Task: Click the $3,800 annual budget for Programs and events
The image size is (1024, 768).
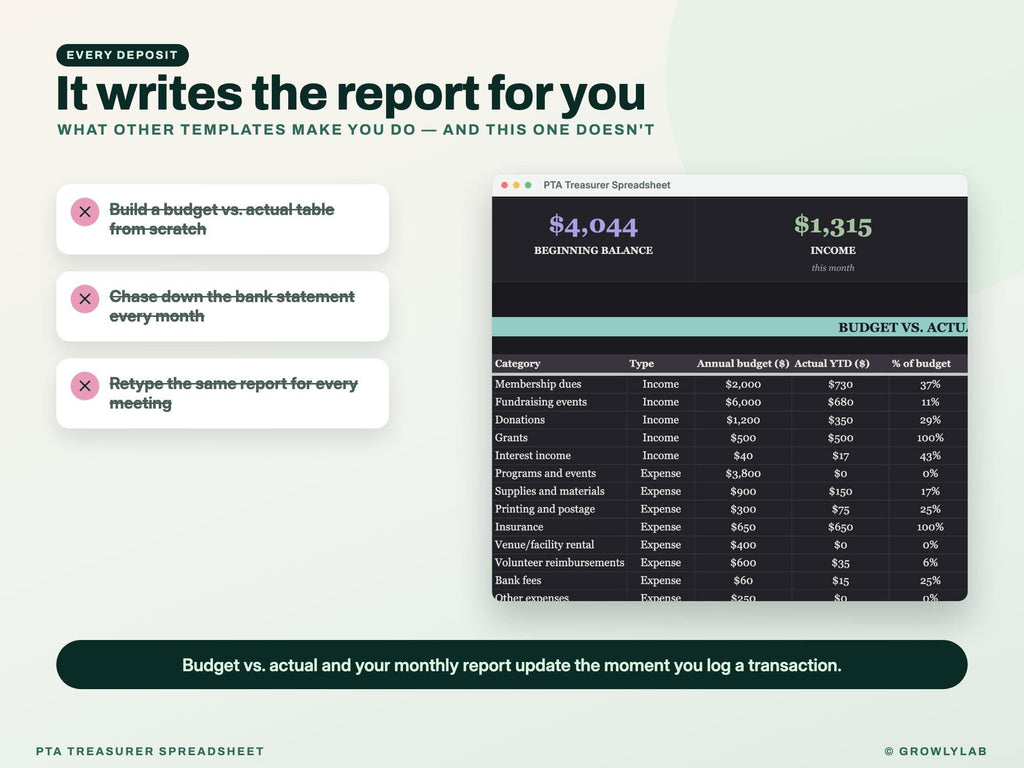Action: click(743, 473)
